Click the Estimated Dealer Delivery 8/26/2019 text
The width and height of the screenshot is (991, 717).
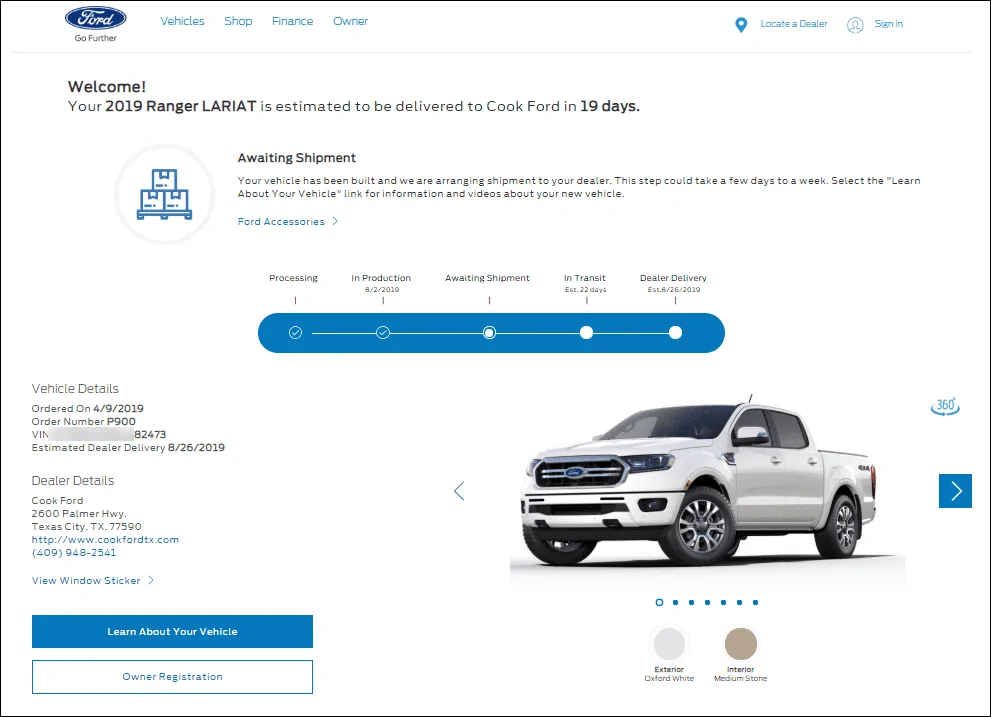point(128,448)
